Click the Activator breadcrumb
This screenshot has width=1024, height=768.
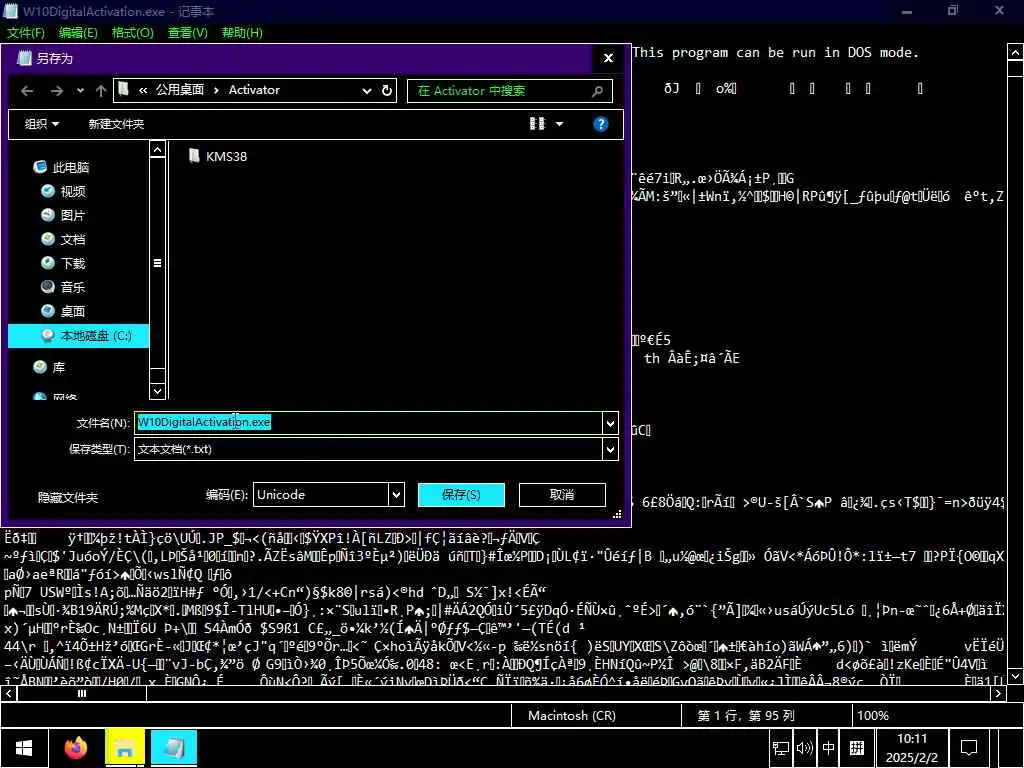(254, 90)
